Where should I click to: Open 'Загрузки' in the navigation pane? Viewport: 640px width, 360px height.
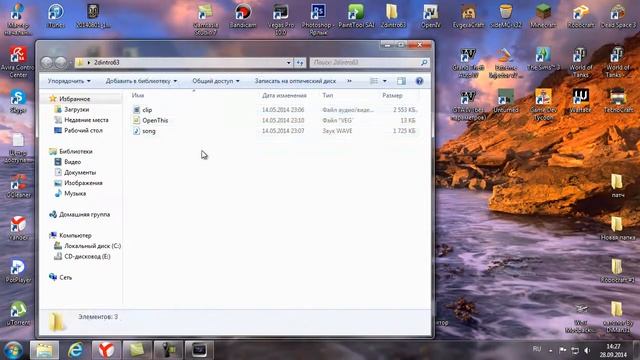click(76, 109)
